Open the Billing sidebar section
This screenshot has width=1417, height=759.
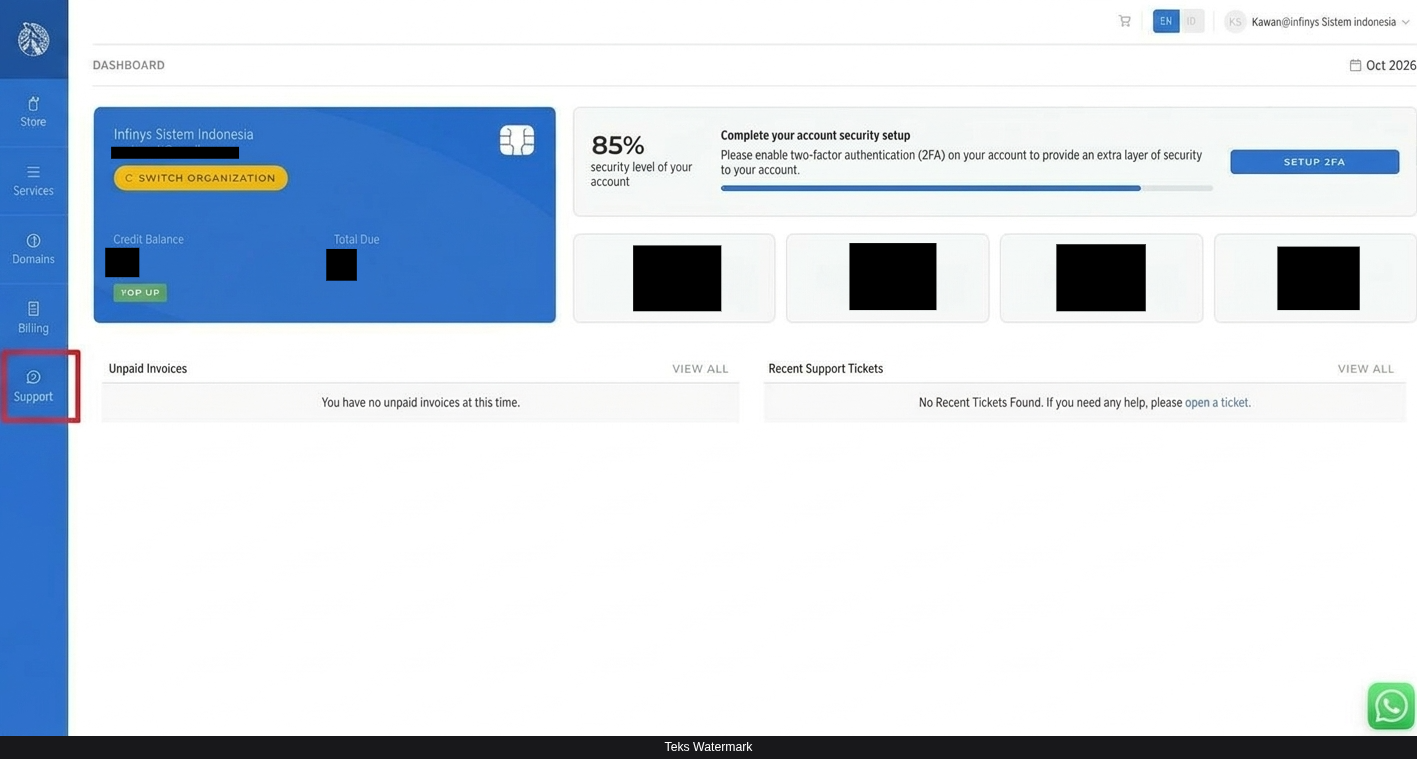(x=33, y=318)
